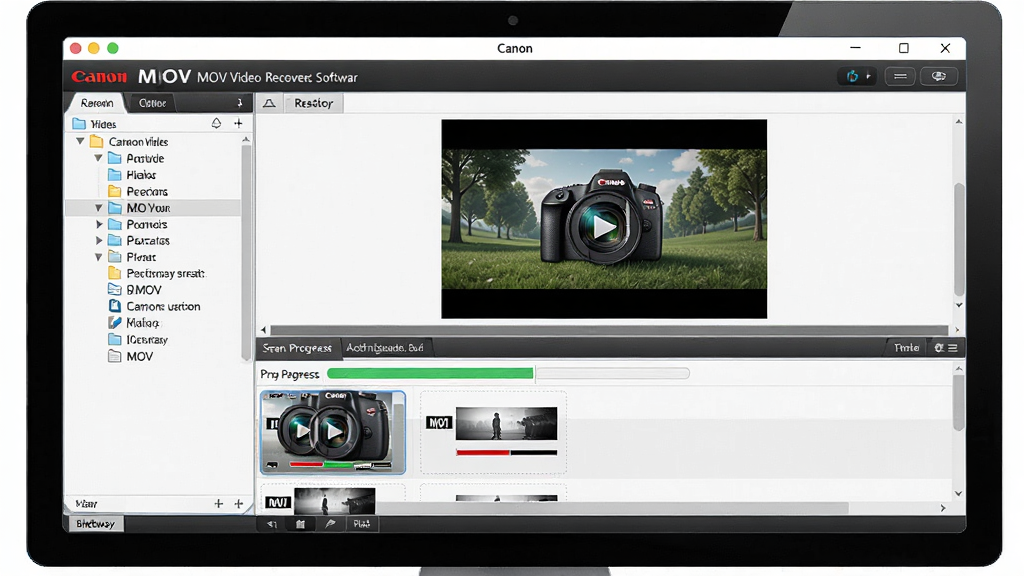Click the first plus icon in the Maw row
1024x576 pixels.
[x=219, y=504]
